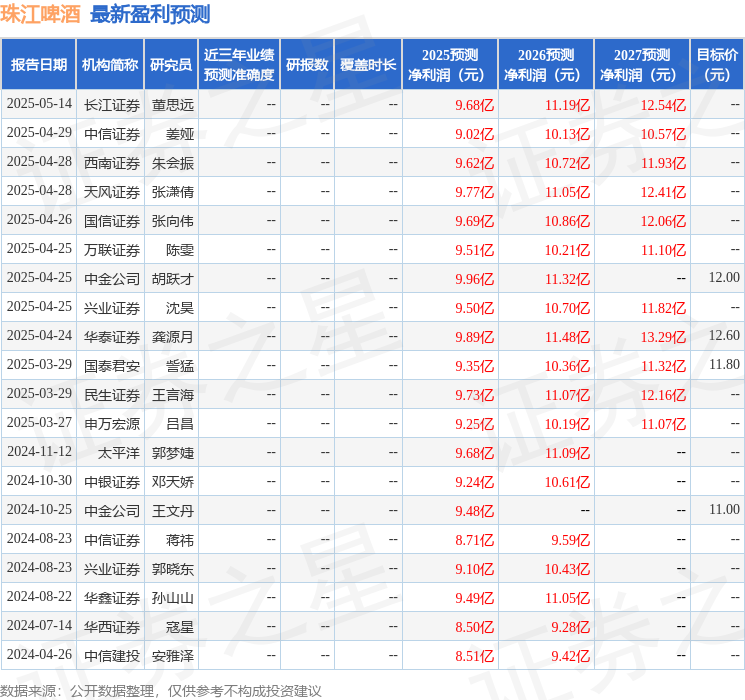Viewport: 745px width, 700px height.
Task: Click the 13.29亿 profit forecast value
Action: (x=663, y=336)
